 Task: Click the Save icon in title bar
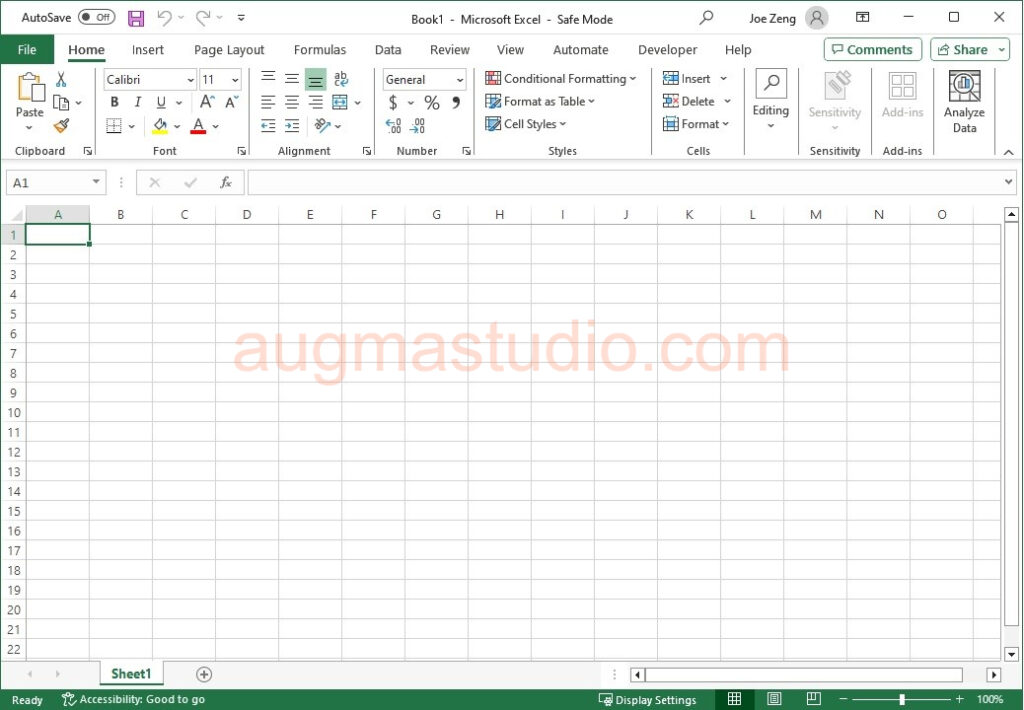pyautogui.click(x=136, y=18)
